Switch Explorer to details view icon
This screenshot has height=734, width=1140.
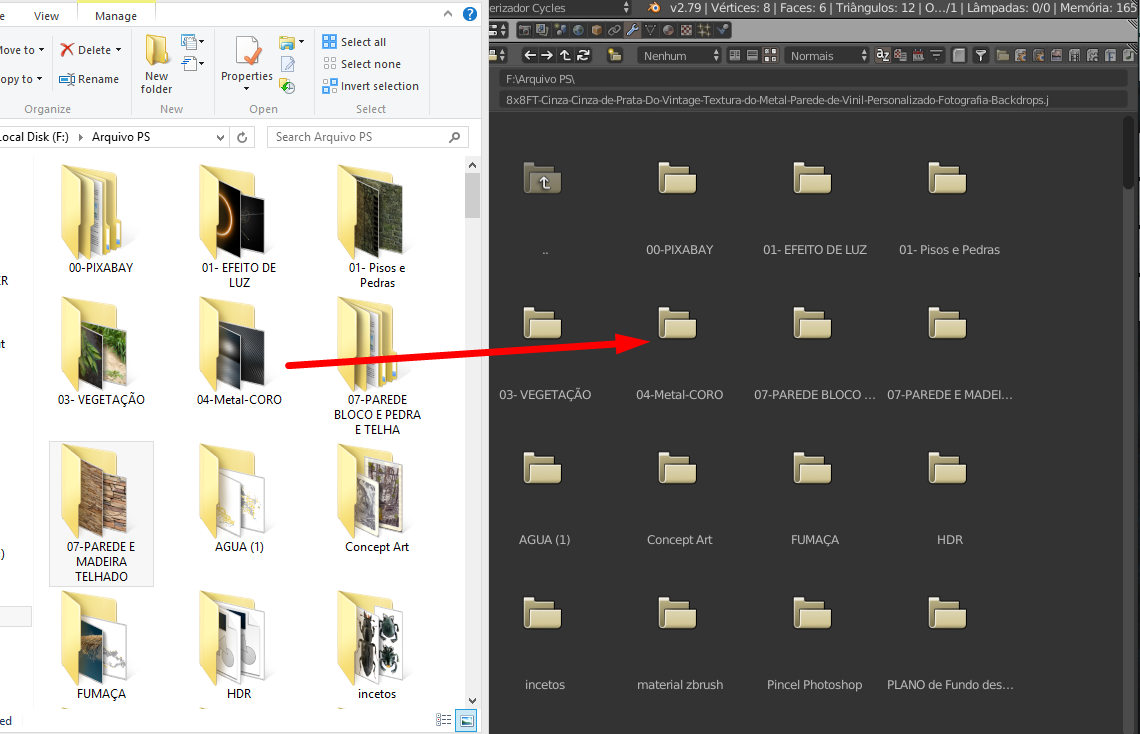[x=443, y=720]
